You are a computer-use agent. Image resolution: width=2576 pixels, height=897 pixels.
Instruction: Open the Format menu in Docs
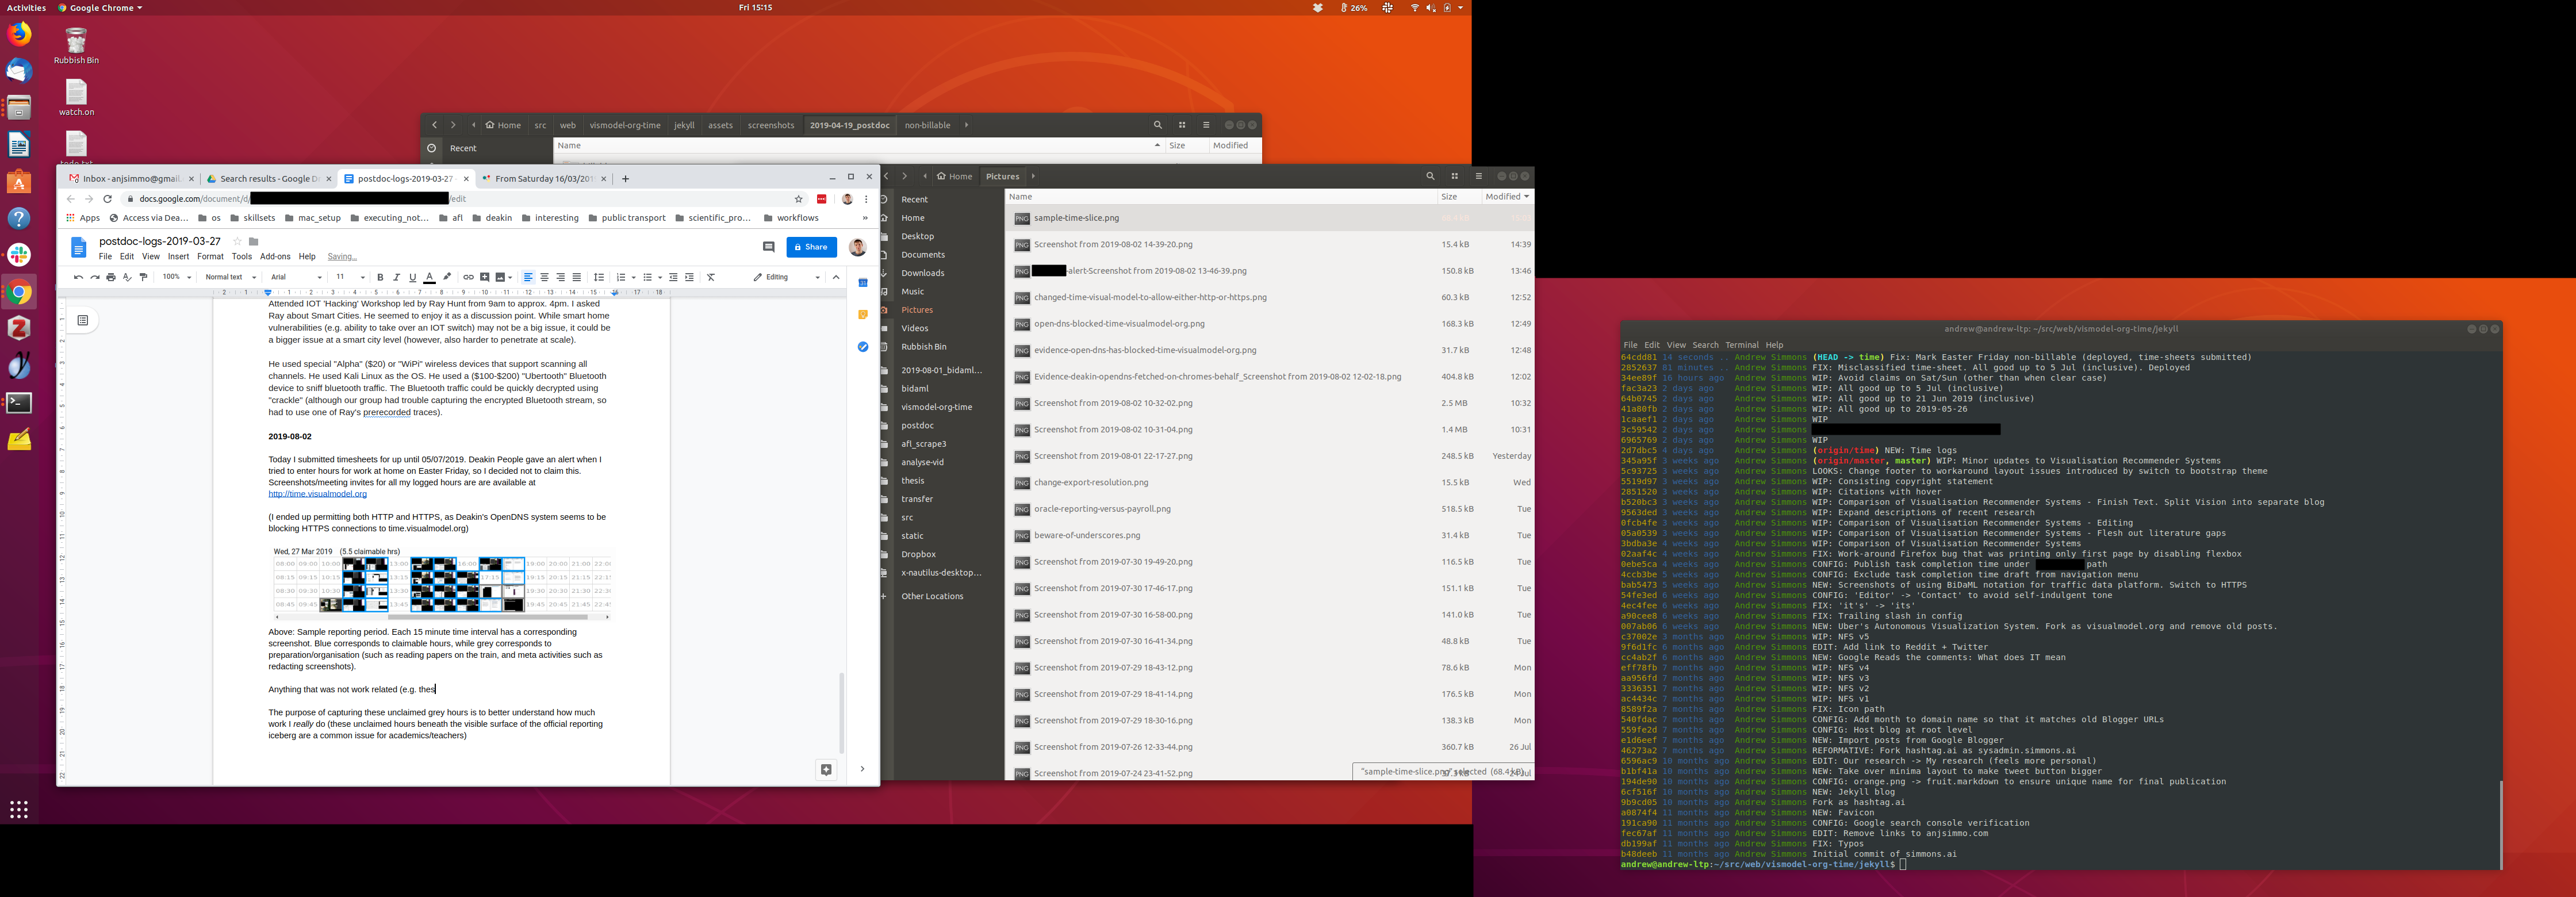tap(210, 256)
